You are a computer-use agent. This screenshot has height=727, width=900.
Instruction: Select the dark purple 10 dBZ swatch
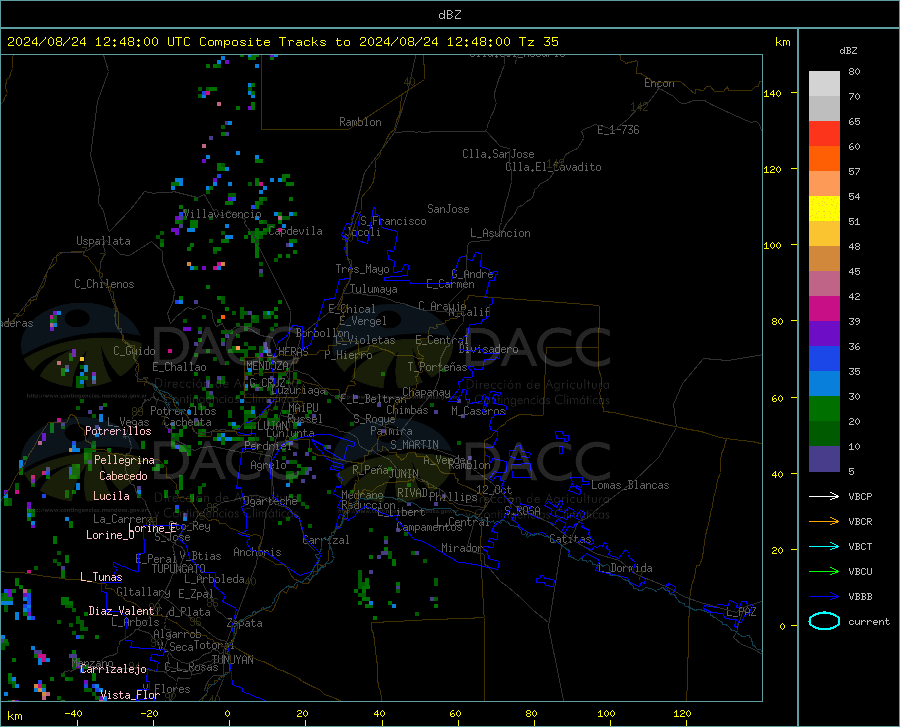tap(824, 459)
